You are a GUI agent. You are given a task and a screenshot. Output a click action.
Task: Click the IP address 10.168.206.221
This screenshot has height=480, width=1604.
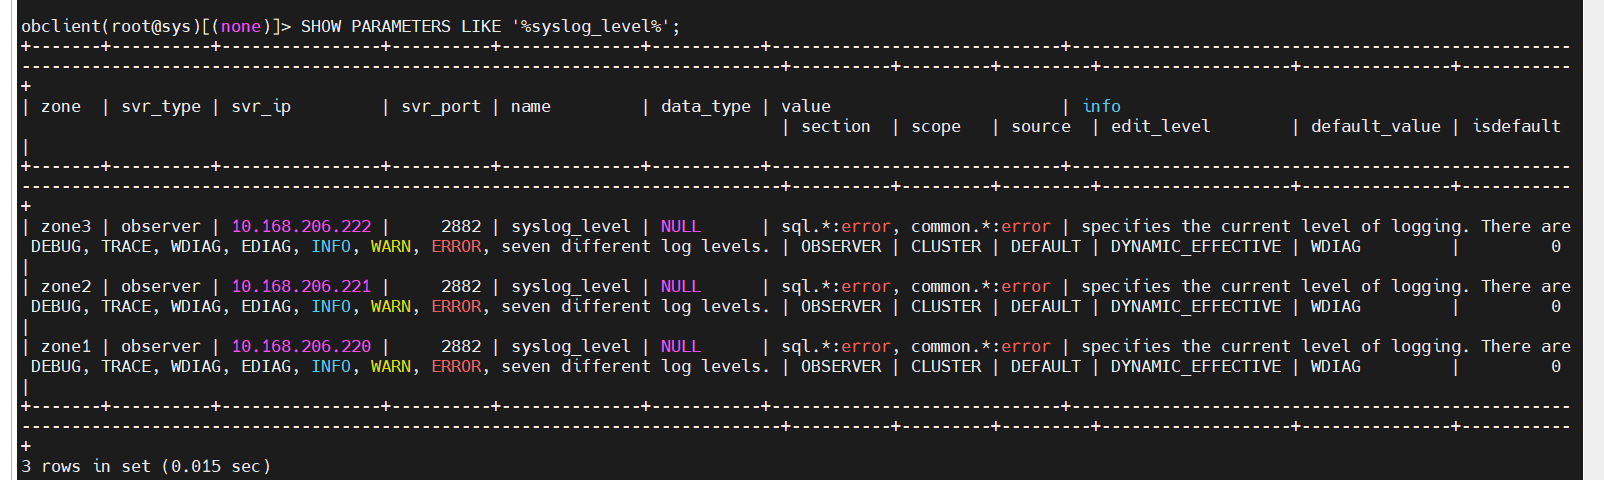click(x=301, y=287)
